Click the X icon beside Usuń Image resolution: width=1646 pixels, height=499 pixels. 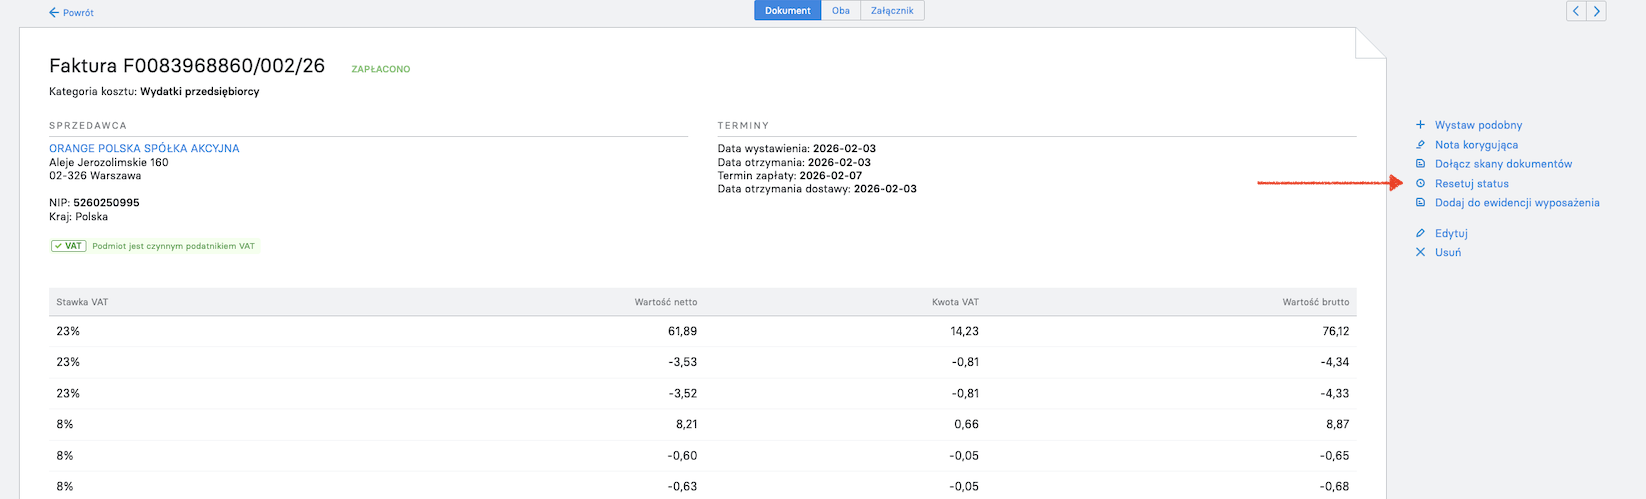[x=1420, y=252]
